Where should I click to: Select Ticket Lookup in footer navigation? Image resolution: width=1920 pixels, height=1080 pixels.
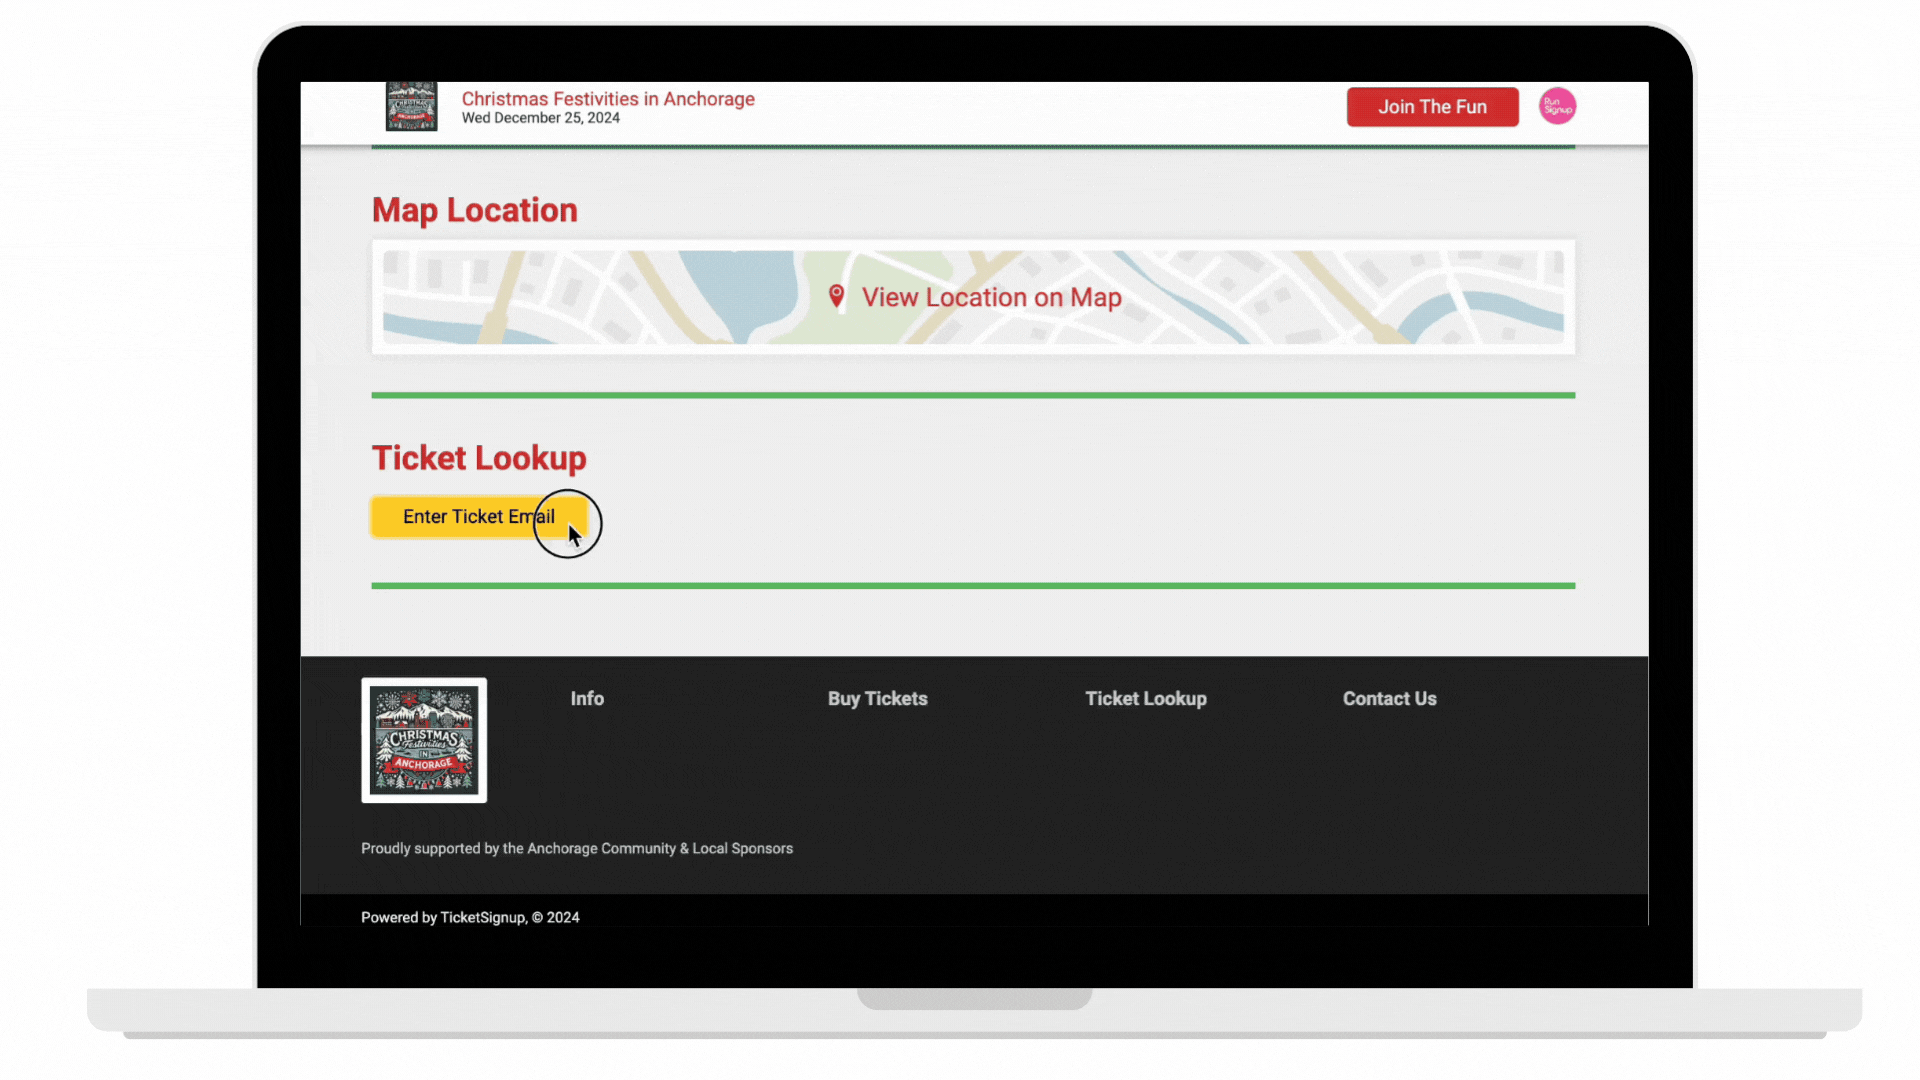coord(1145,699)
